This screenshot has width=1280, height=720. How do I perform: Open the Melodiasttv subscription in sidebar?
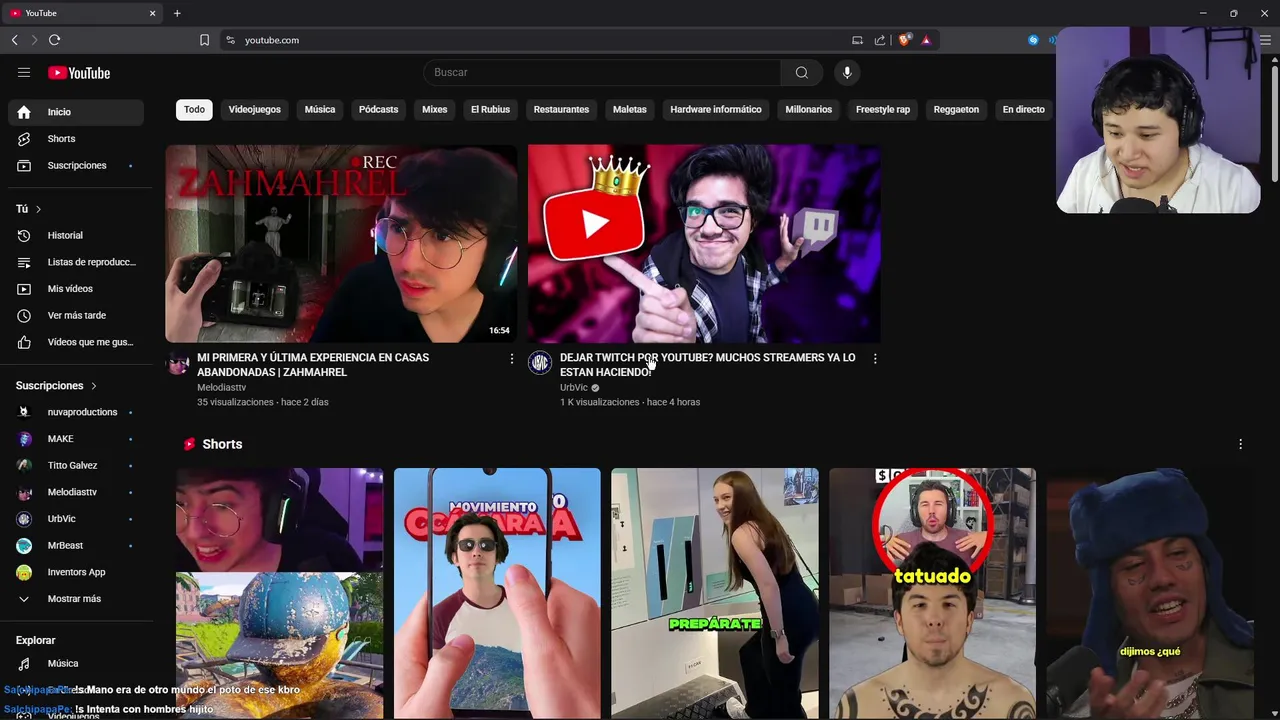coord(76,492)
